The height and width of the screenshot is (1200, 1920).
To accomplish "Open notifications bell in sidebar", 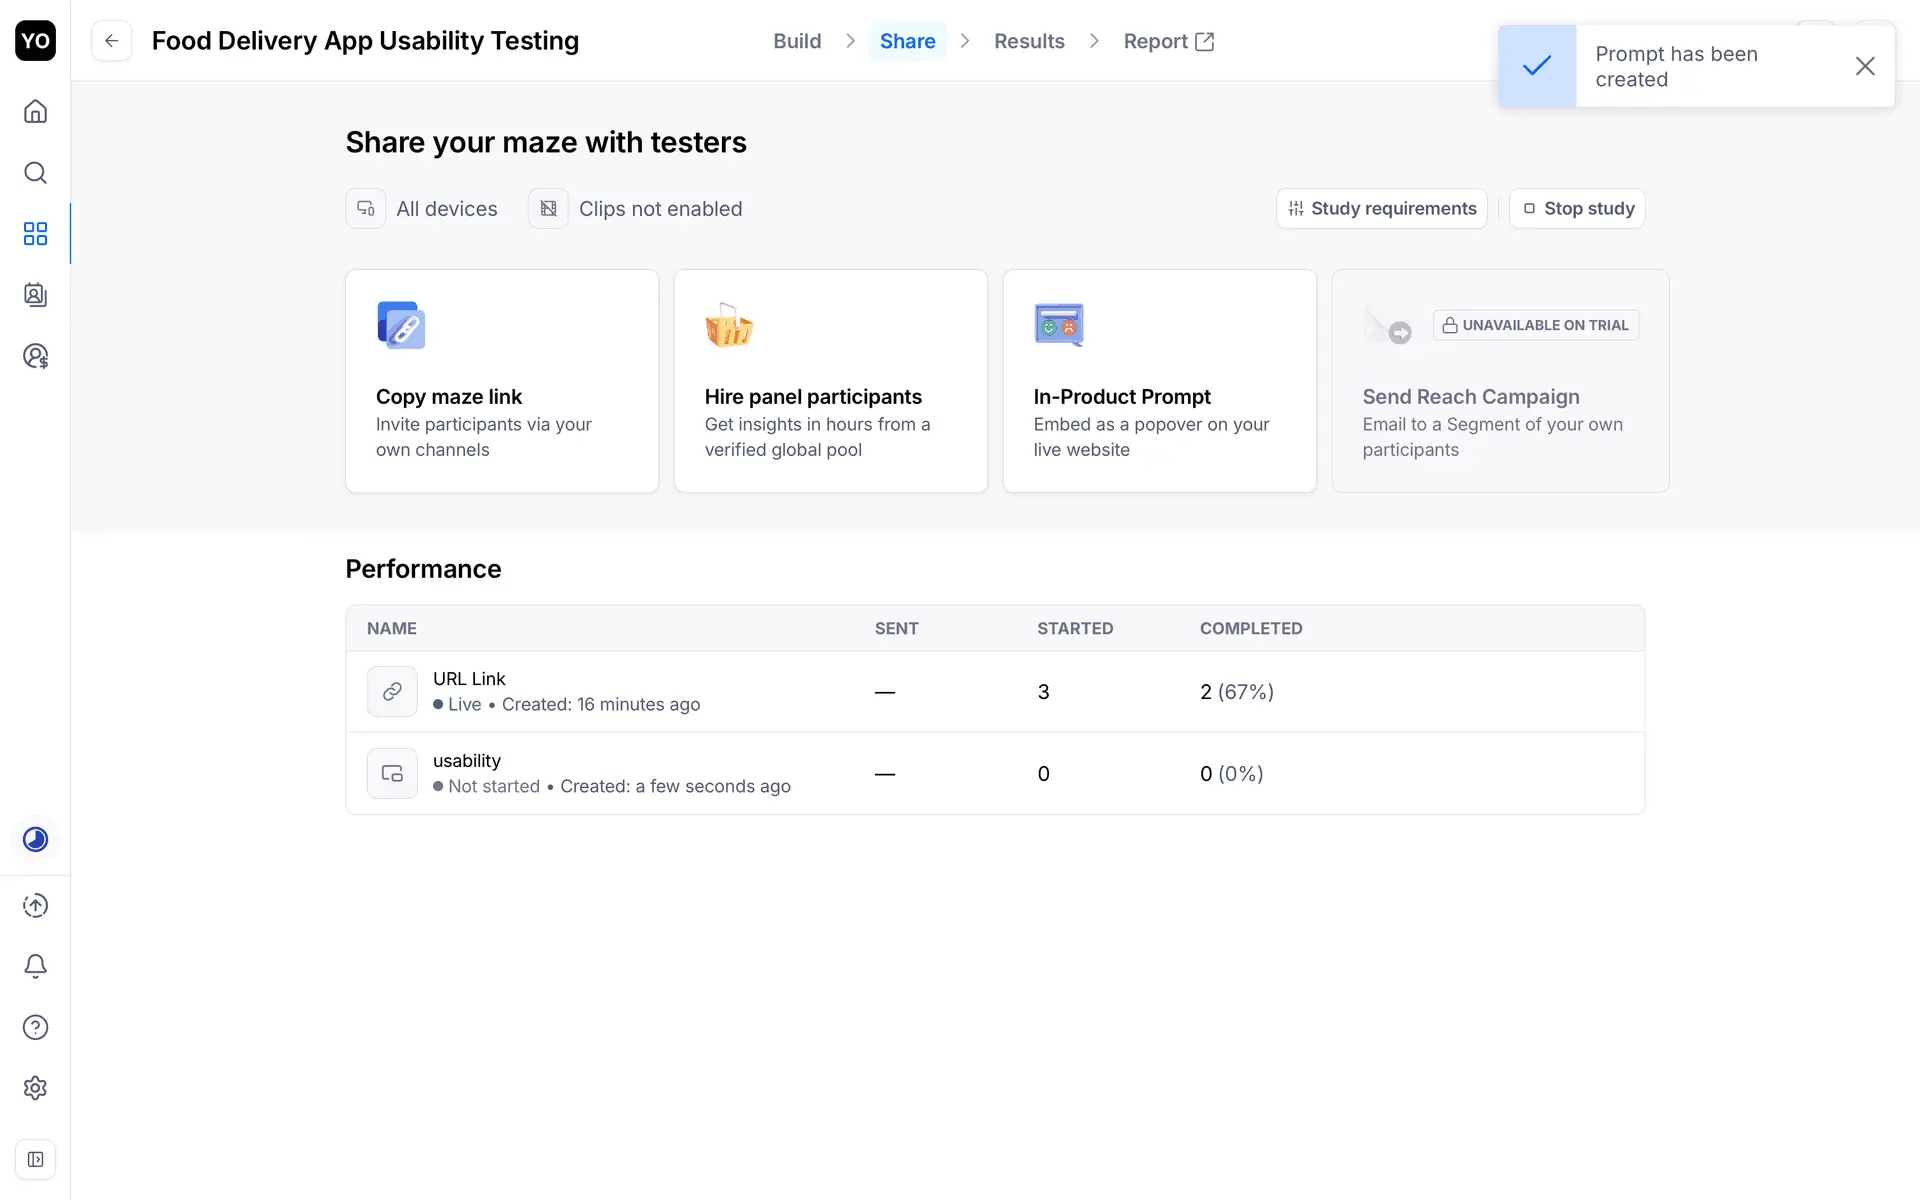I will pyautogui.click(x=35, y=966).
